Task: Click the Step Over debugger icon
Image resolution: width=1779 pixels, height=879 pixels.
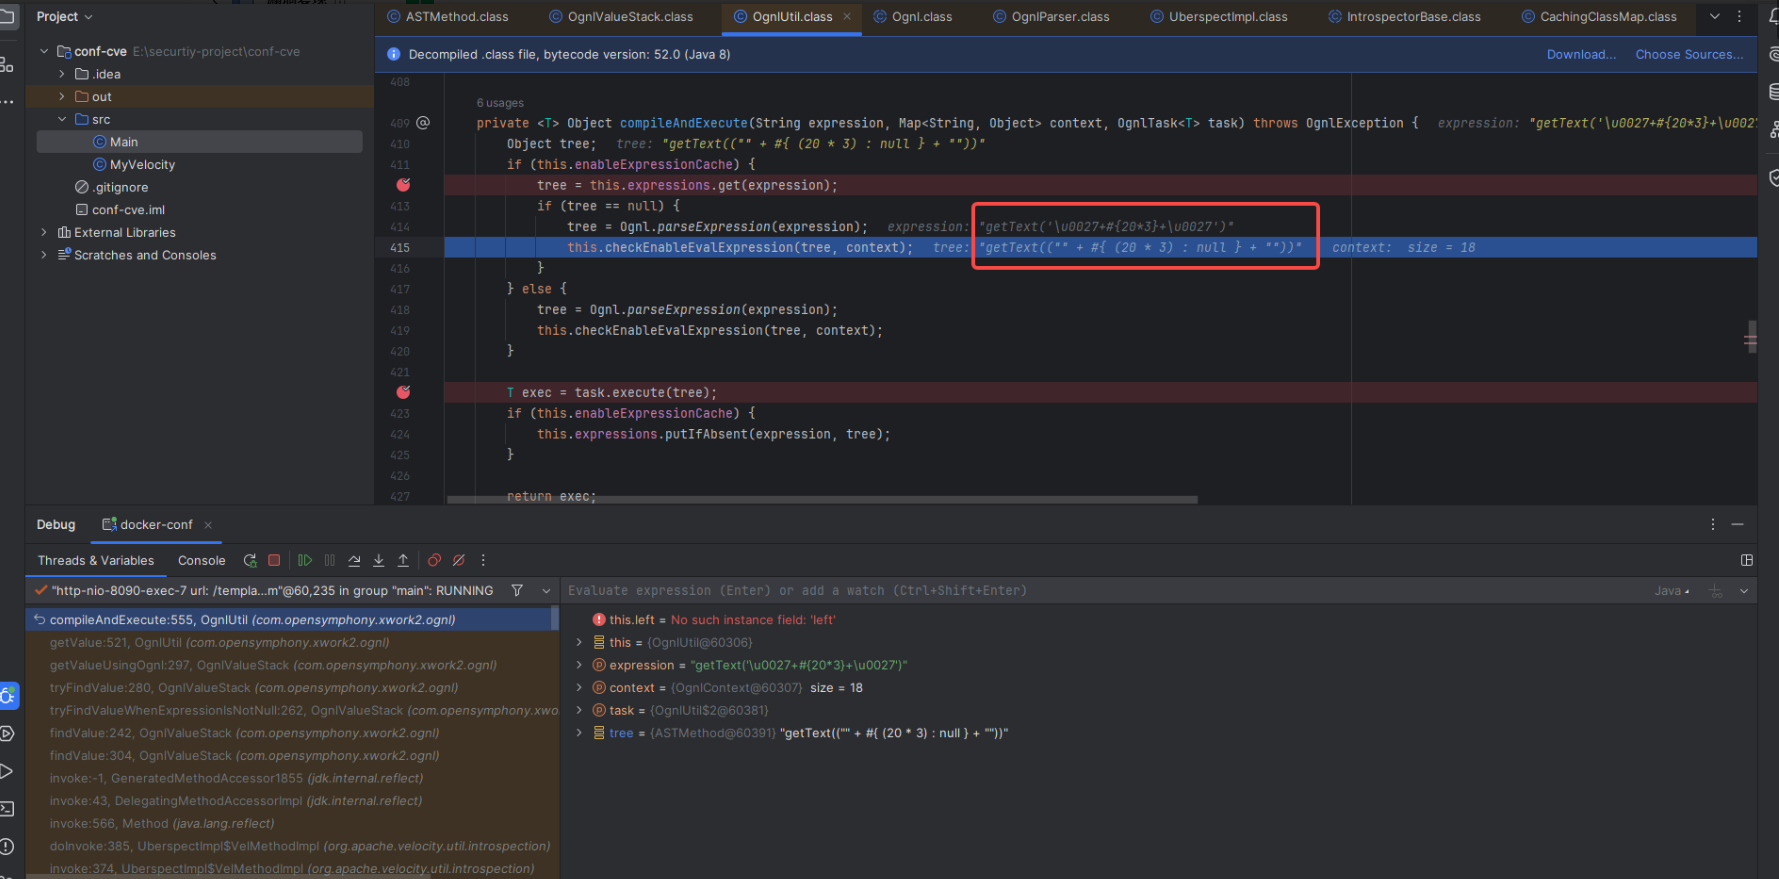Action: [x=354, y=561]
